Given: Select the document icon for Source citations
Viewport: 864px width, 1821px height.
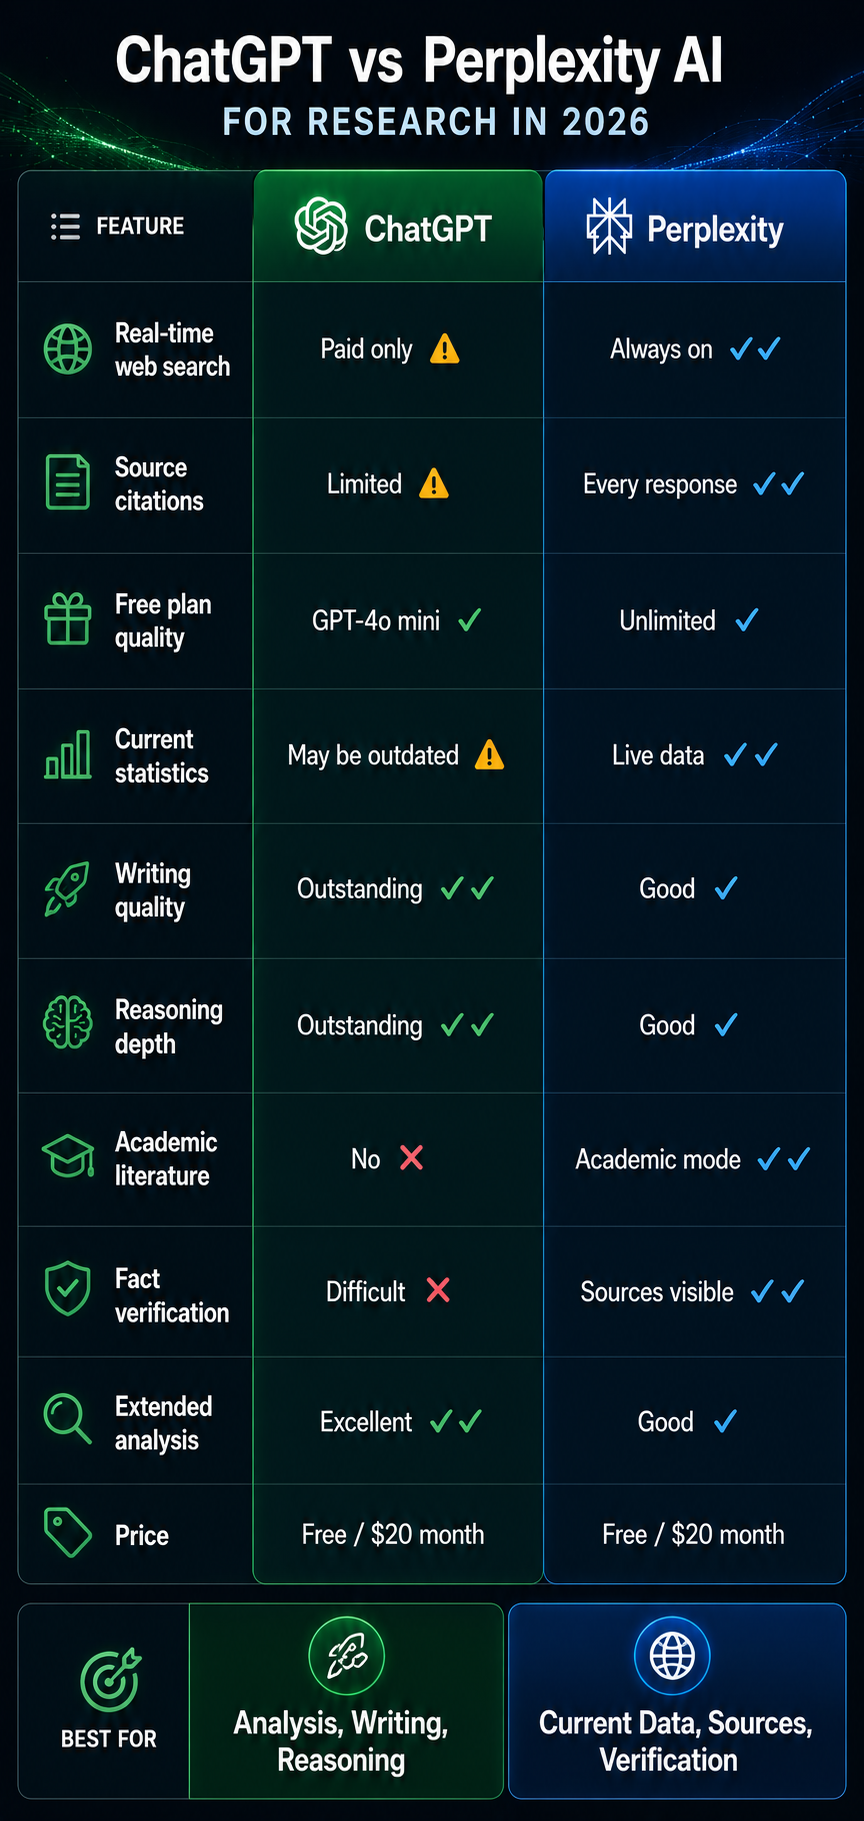Looking at the screenshot, I should (x=68, y=483).
